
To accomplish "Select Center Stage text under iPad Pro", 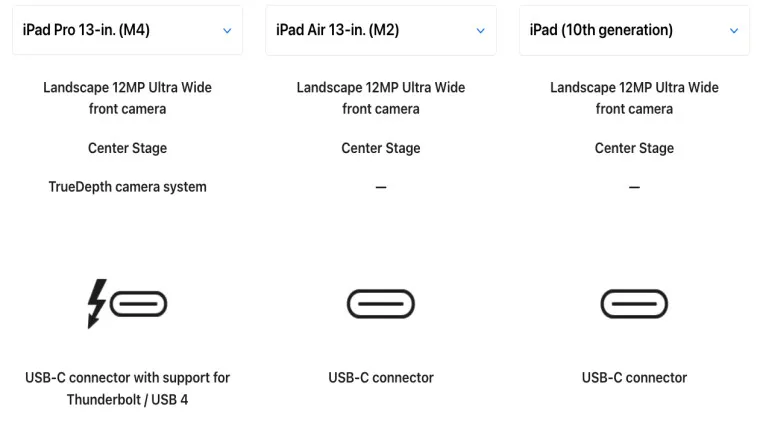I will tap(127, 148).
